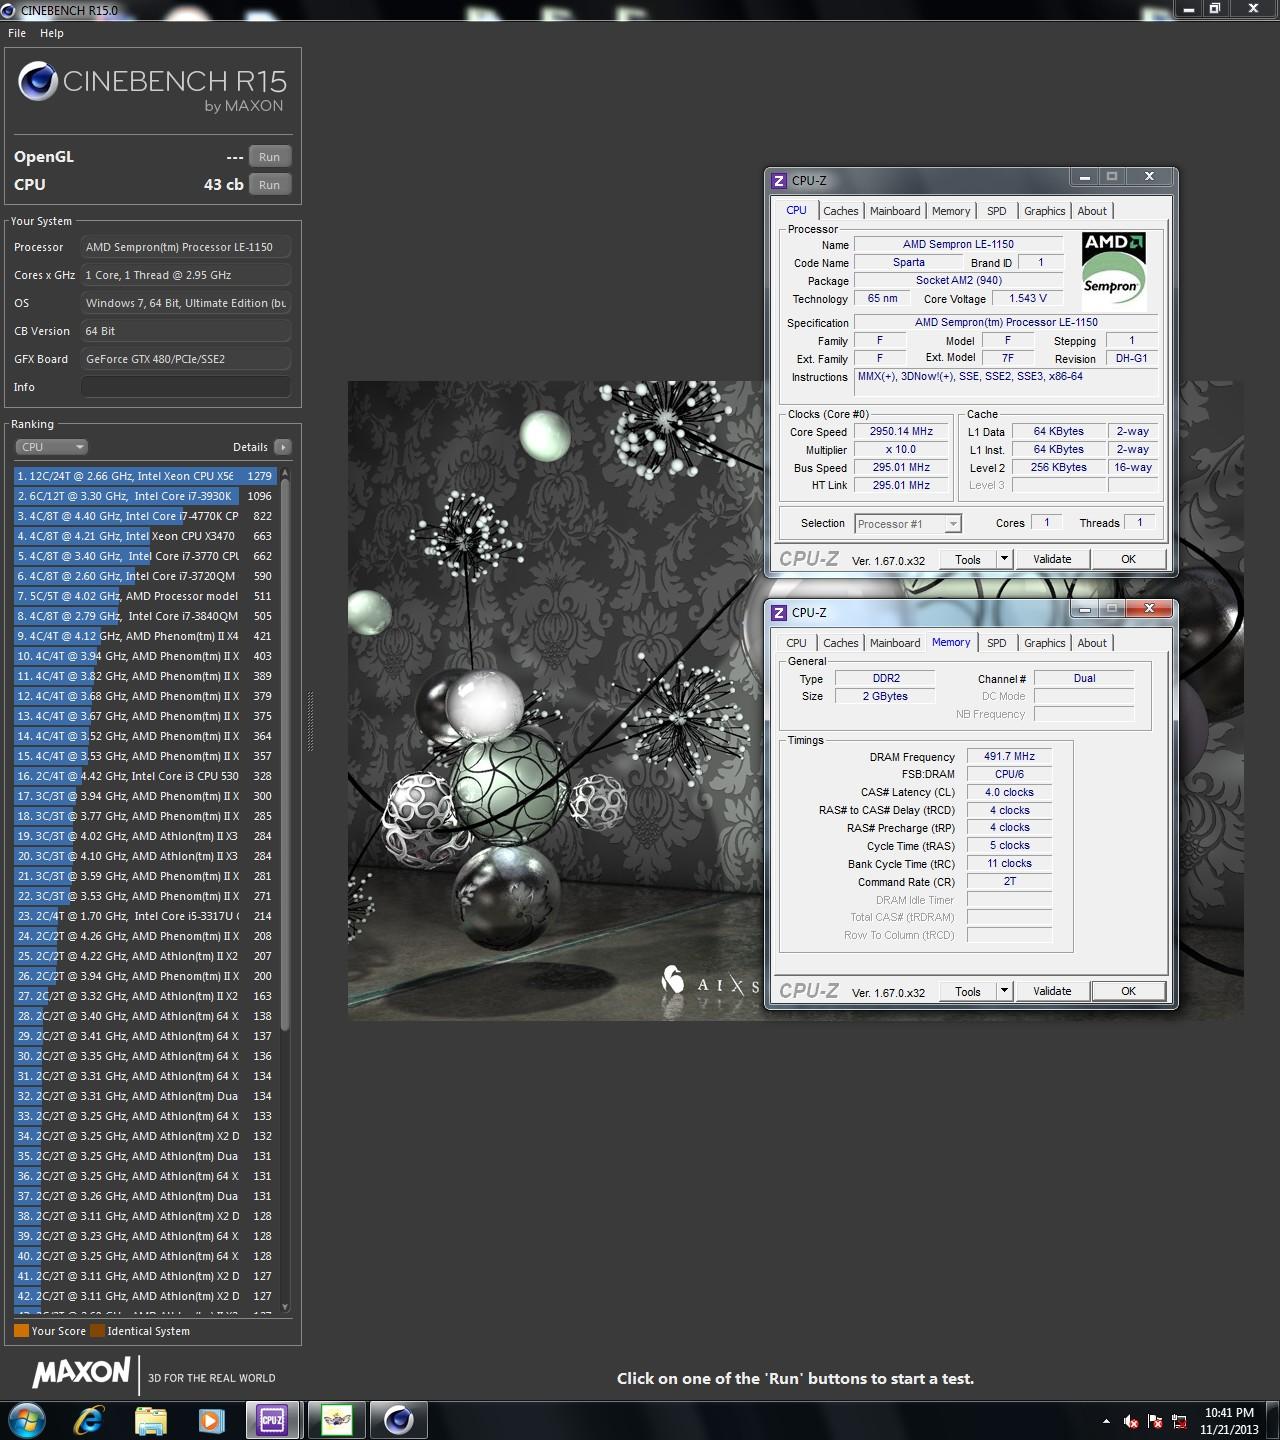Open Graphics tab in lower CPU-Z
Image resolution: width=1280 pixels, height=1440 pixels.
[x=1045, y=643]
